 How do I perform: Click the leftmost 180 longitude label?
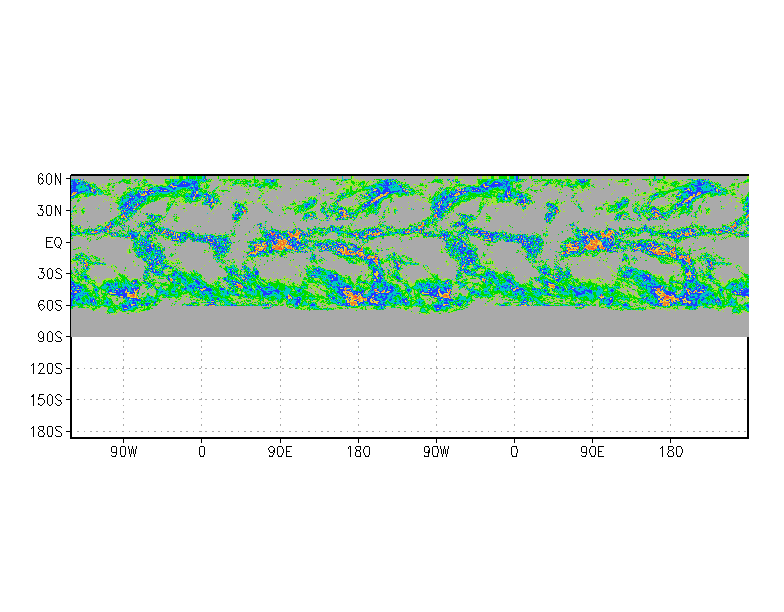coord(358,452)
